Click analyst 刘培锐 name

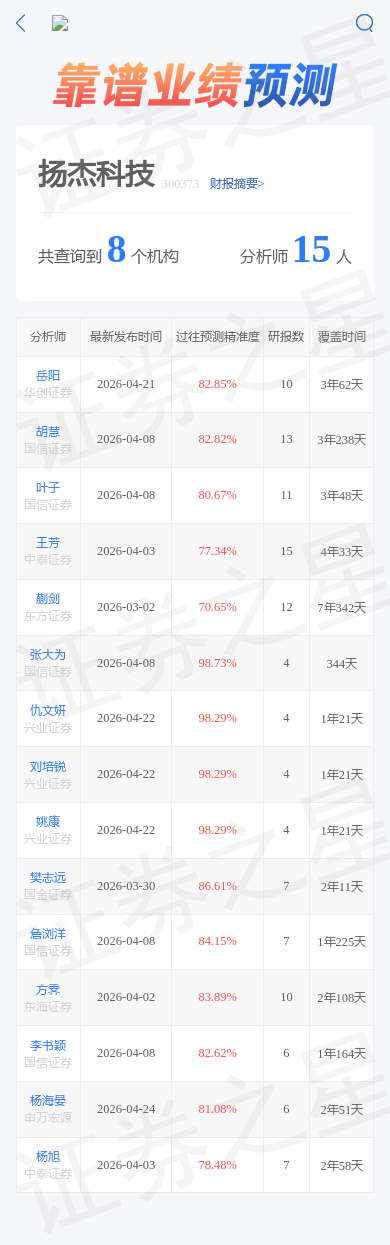pyautogui.click(x=48, y=766)
